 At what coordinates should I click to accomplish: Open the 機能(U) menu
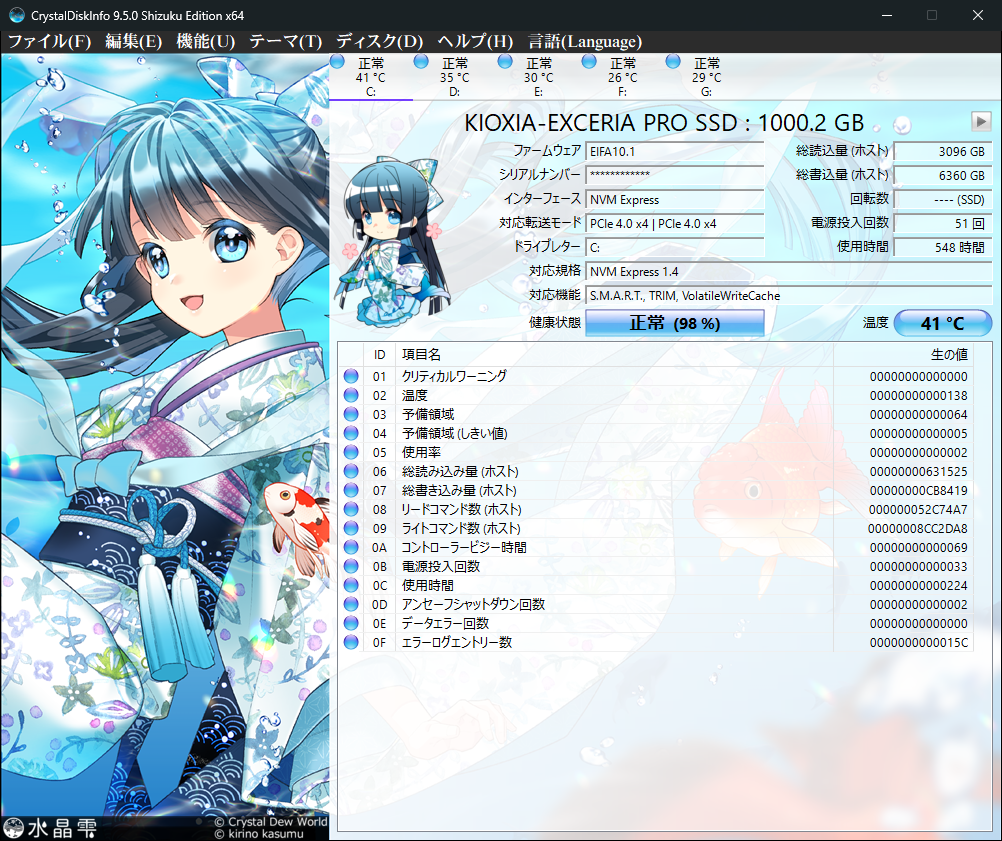(206, 42)
